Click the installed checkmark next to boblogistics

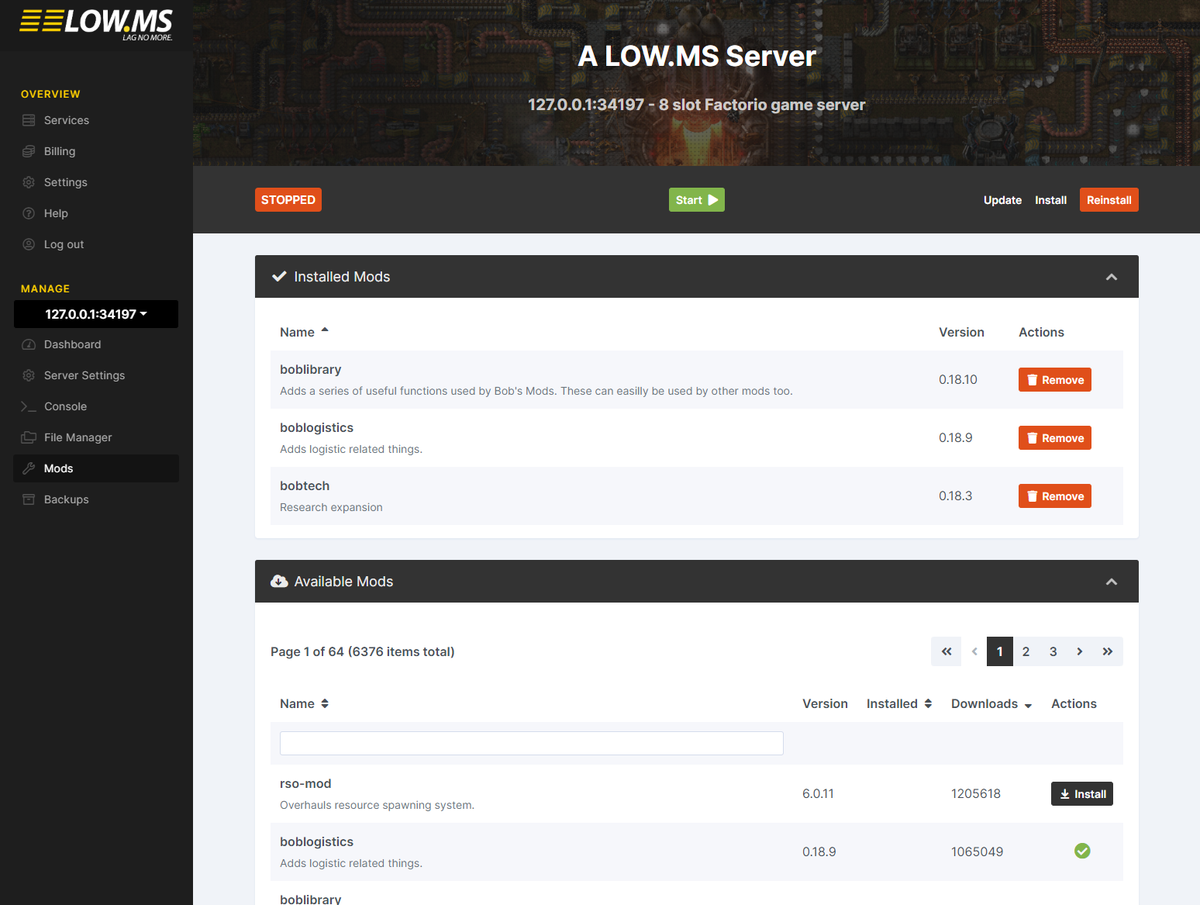(1082, 851)
